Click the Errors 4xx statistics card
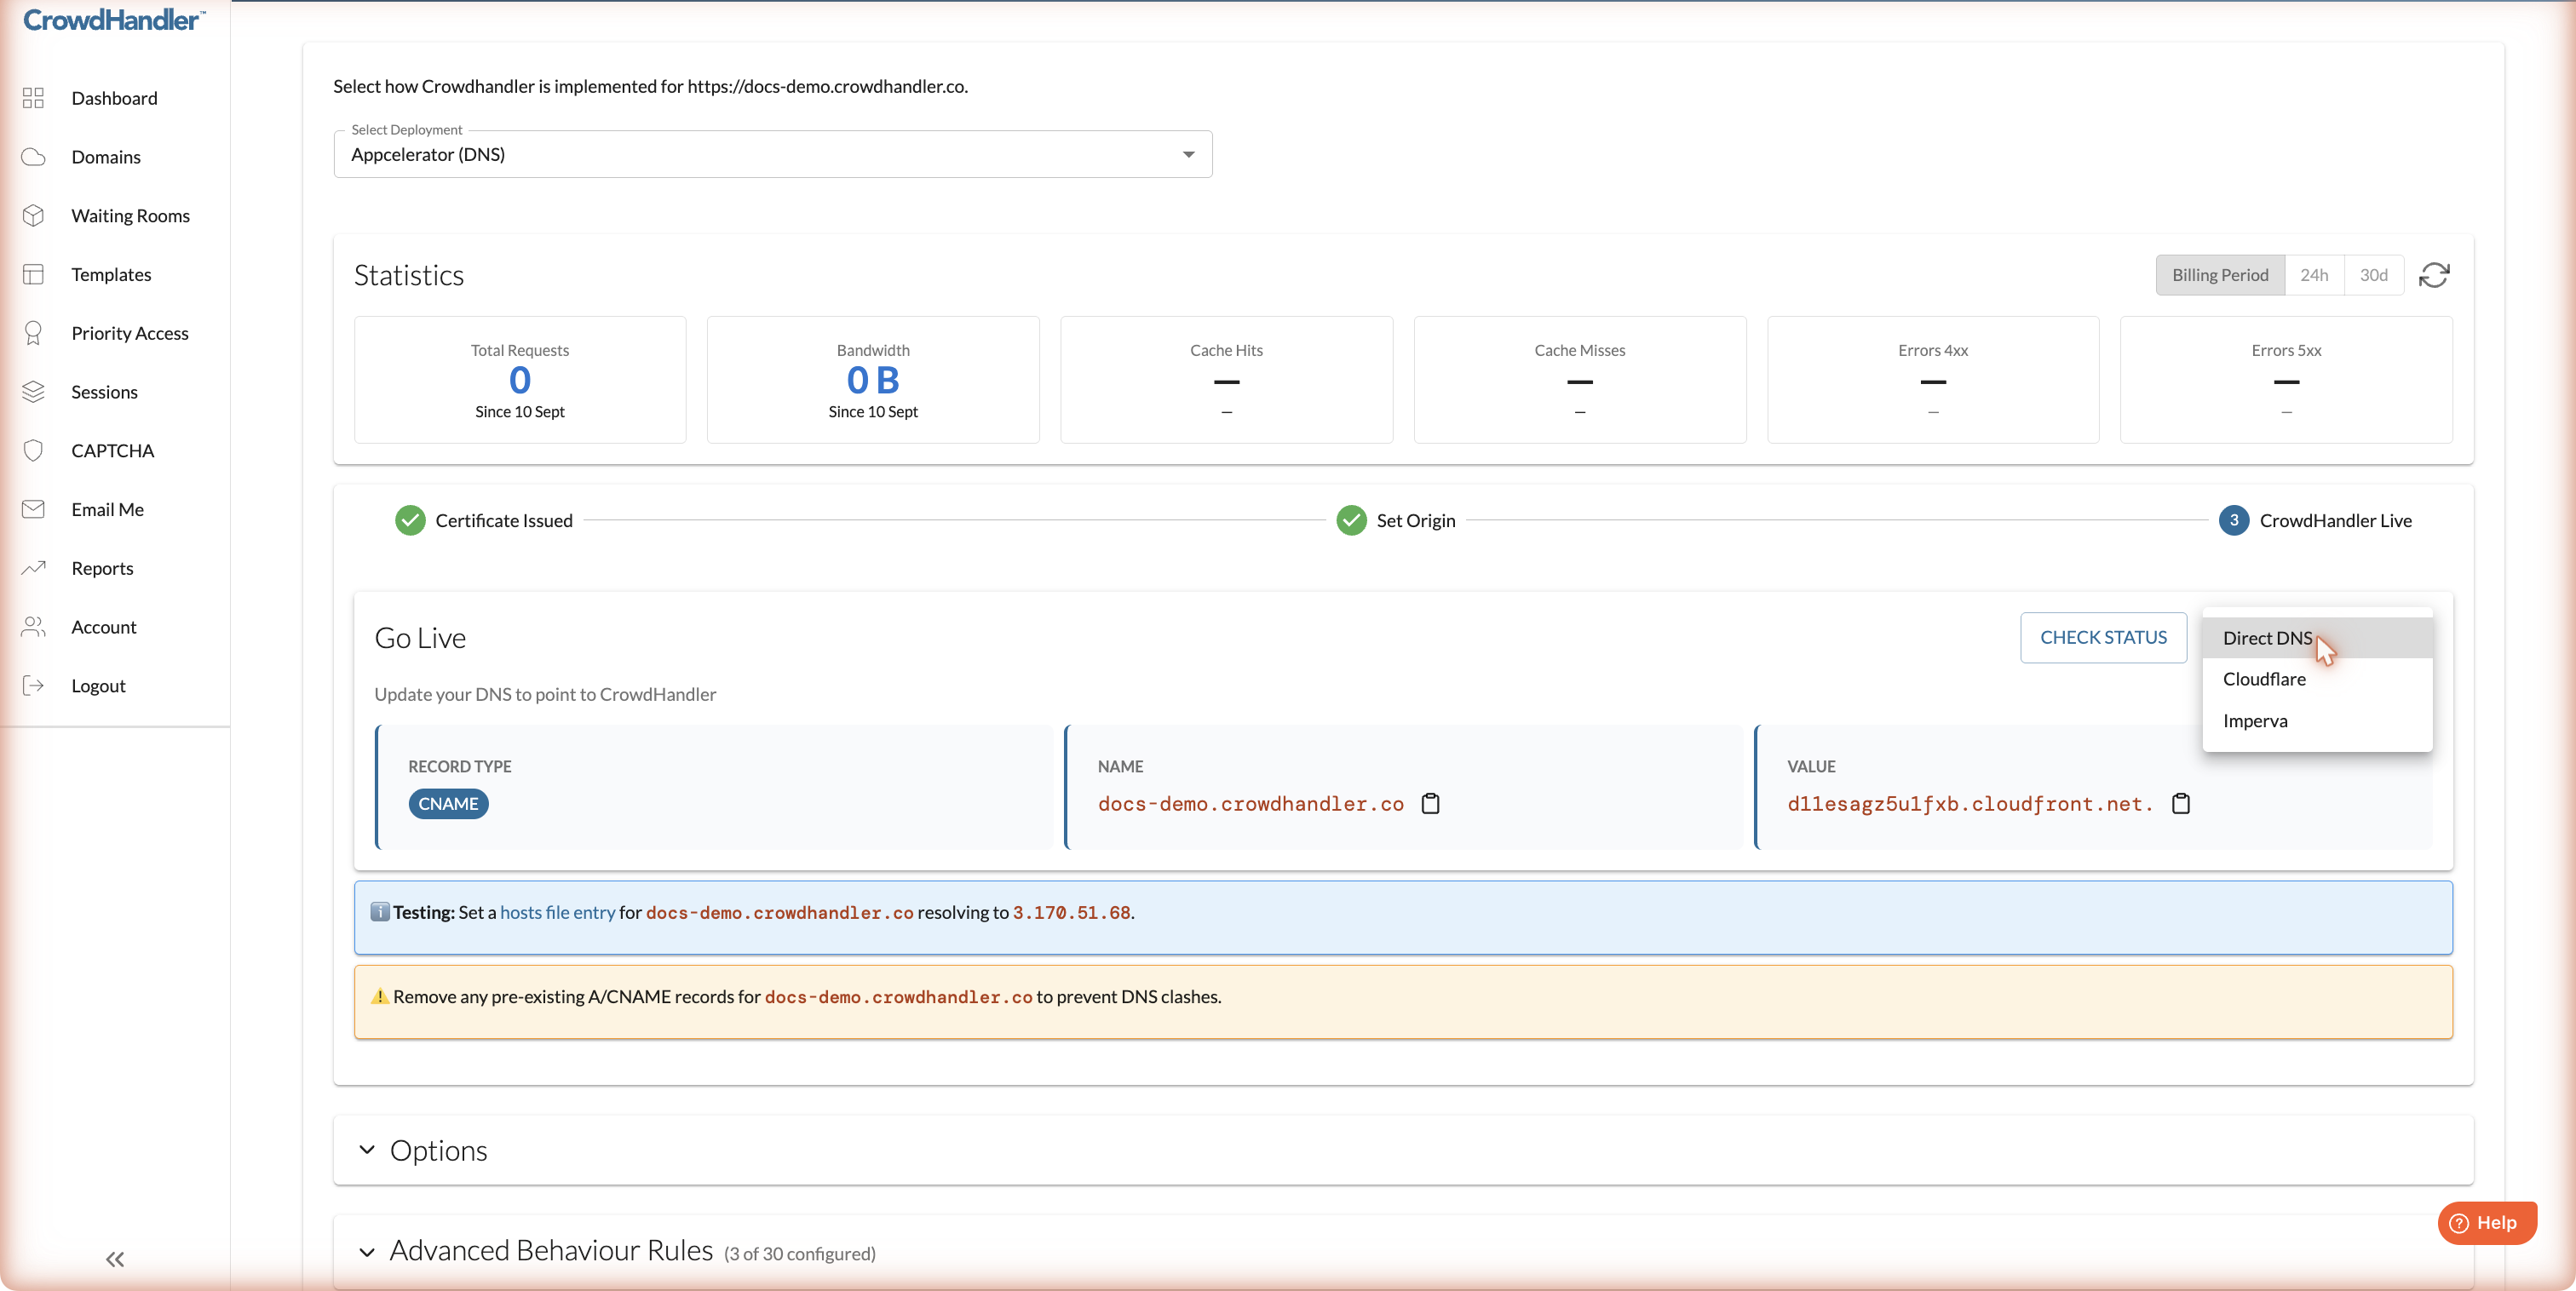This screenshot has width=2576, height=1291. click(x=1933, y=380)
